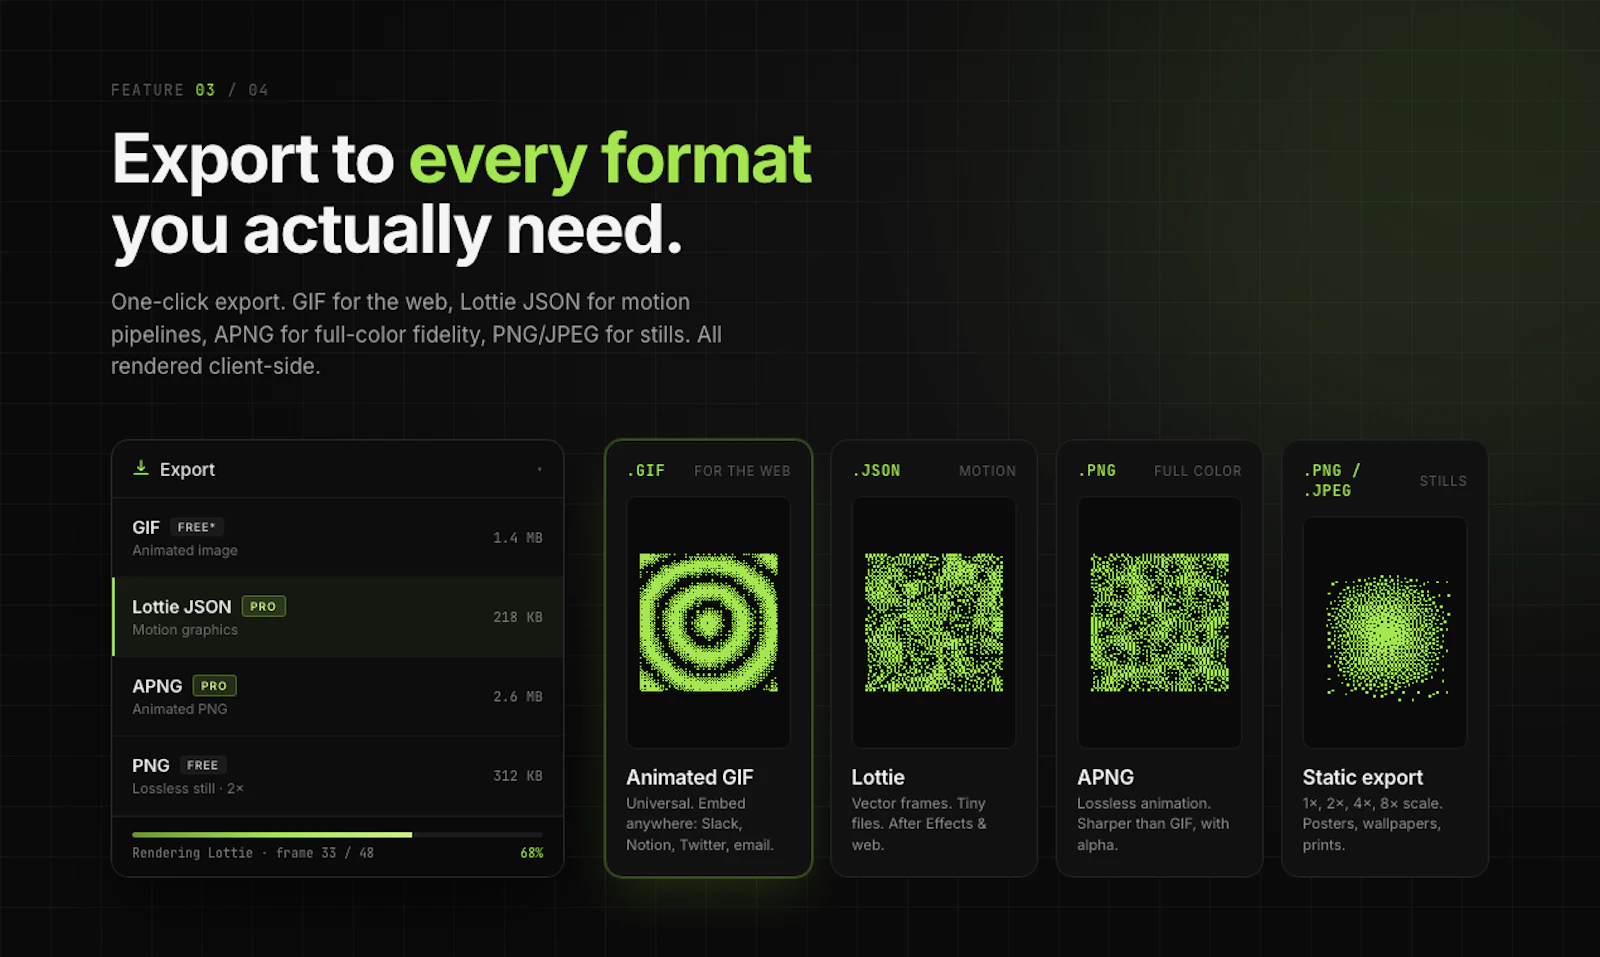Viewport: 1600px width, 957px height.
Task: Click the FULL COLOR tag
Action: click(x=1198, y=471)
